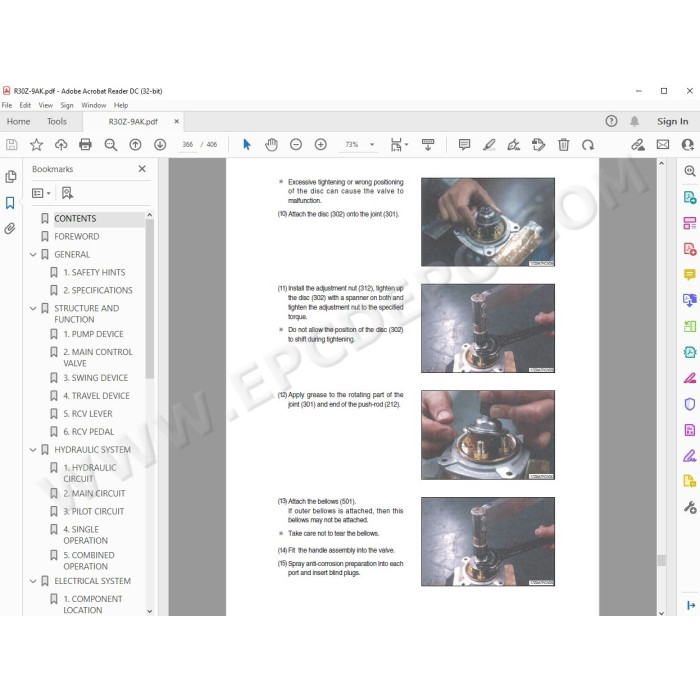Open More Tools wrench icon
This screenshot has width=700, height=700.
click(689, 507)
